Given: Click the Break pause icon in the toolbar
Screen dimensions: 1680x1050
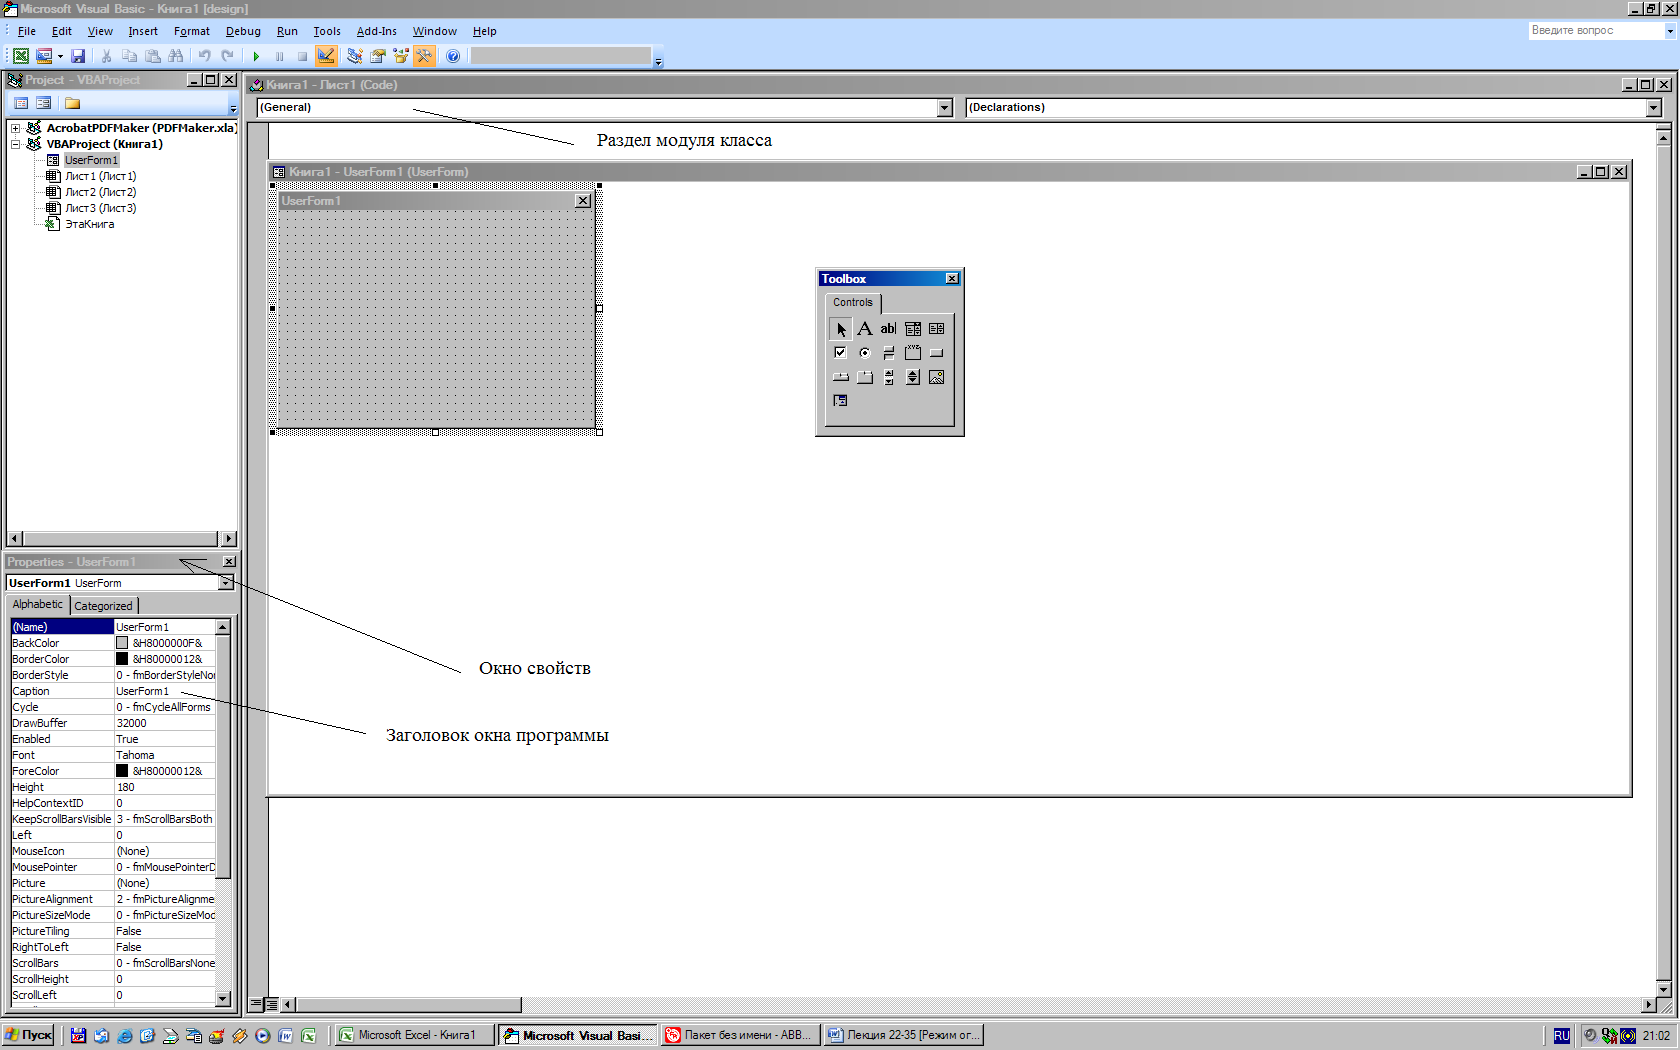Looking at the screenshot, I should (x=279, y=56).
